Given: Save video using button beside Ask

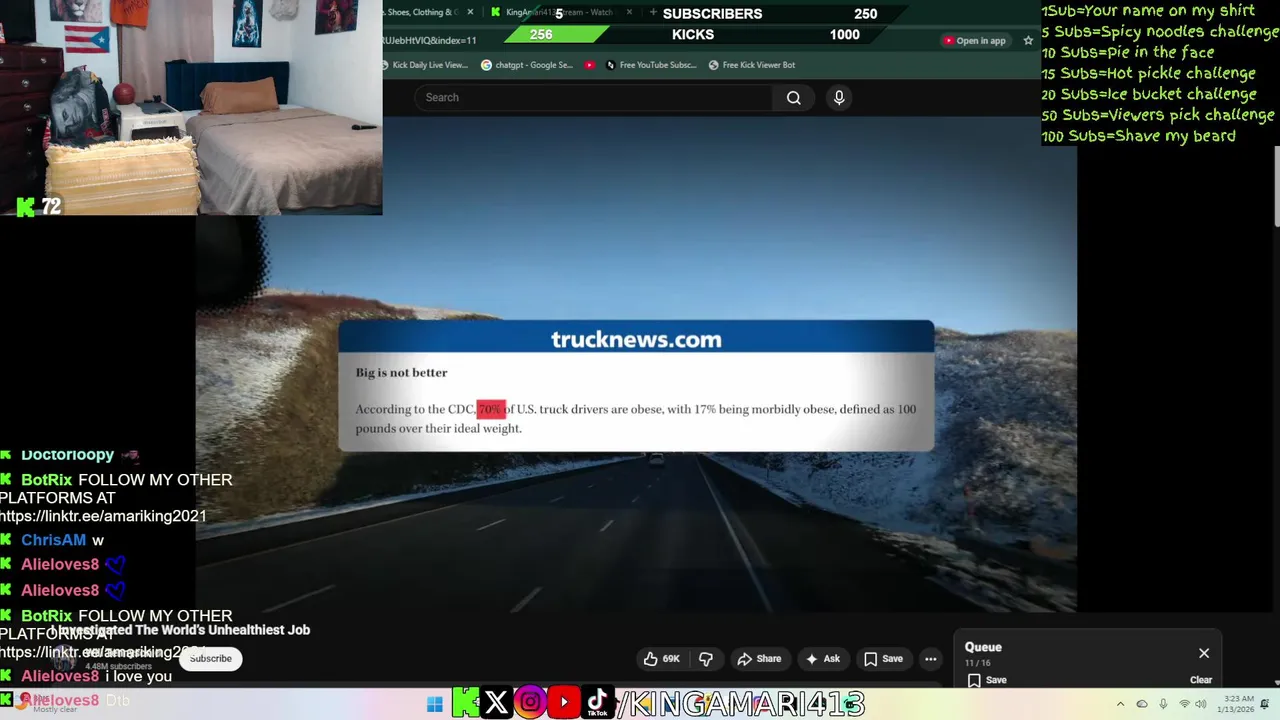Looking at the screenshot, I should click(x=883, y=659).
